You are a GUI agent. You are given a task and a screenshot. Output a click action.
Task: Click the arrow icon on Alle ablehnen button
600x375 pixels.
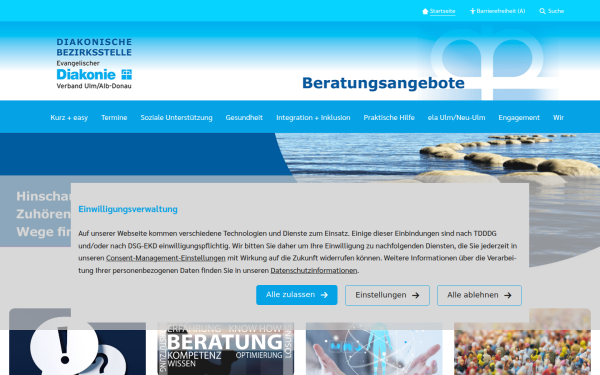tap(508, 295)
